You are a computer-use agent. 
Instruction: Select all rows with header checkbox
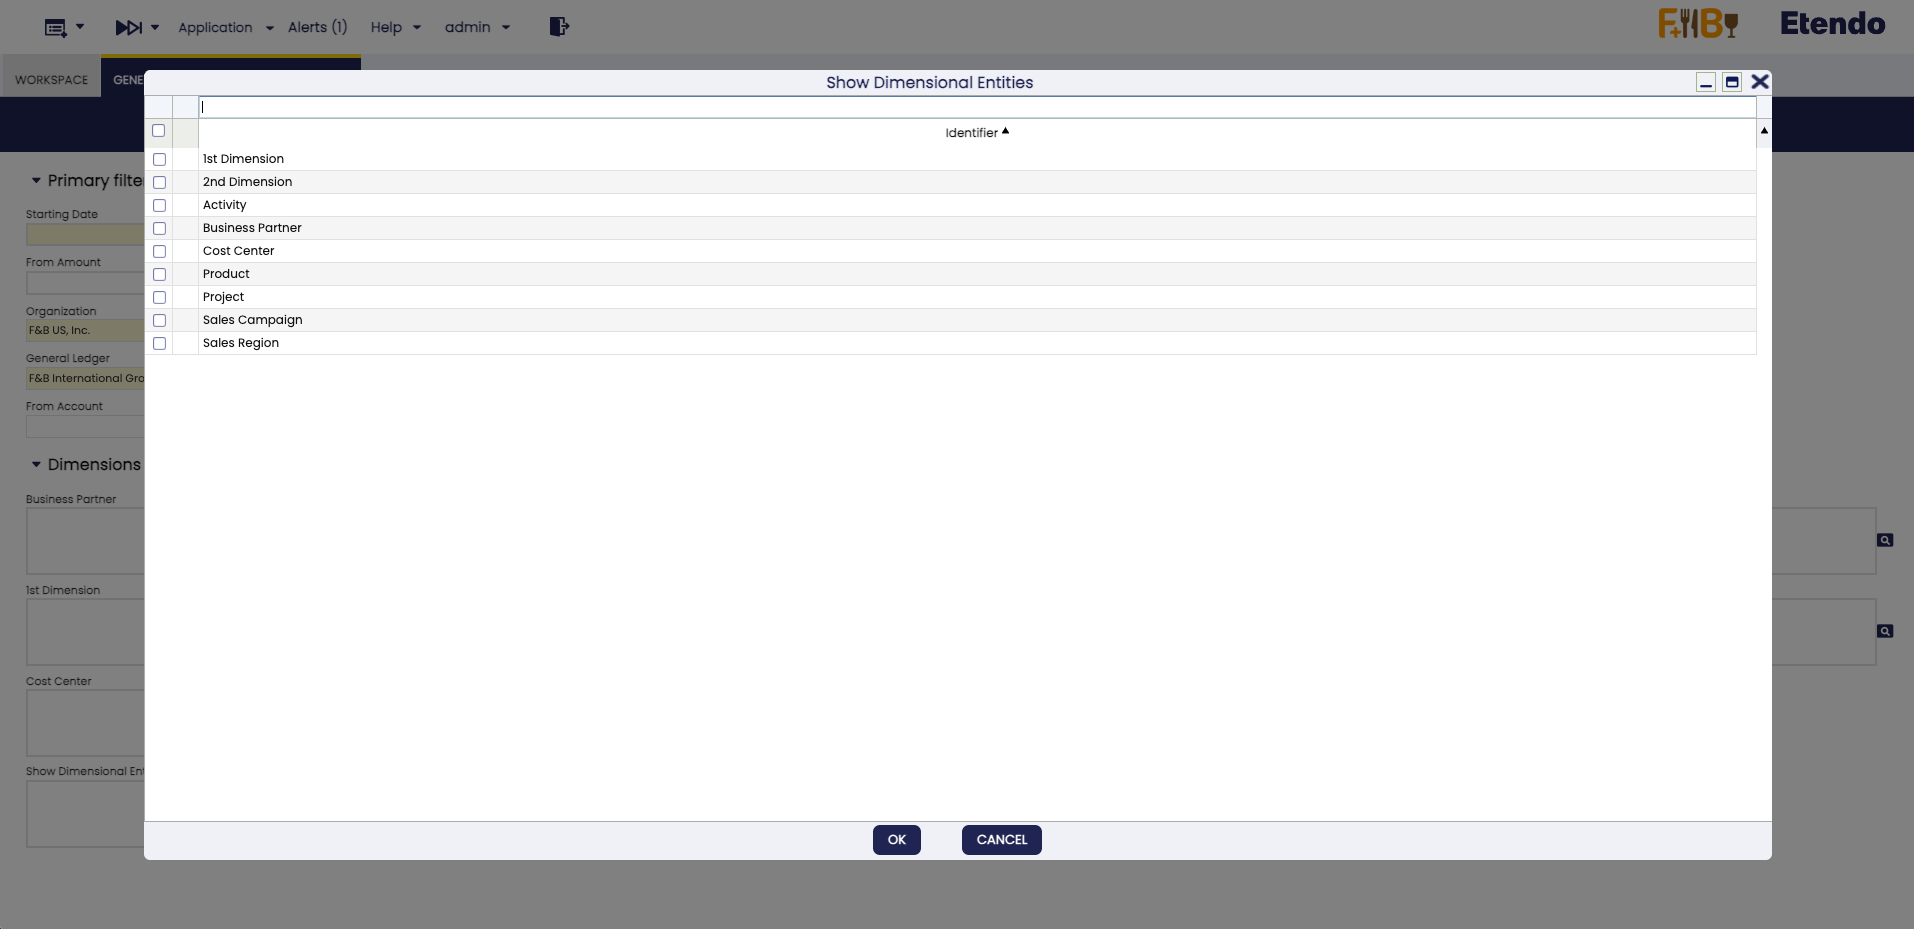pyautogui.click(x=158, y=131)
